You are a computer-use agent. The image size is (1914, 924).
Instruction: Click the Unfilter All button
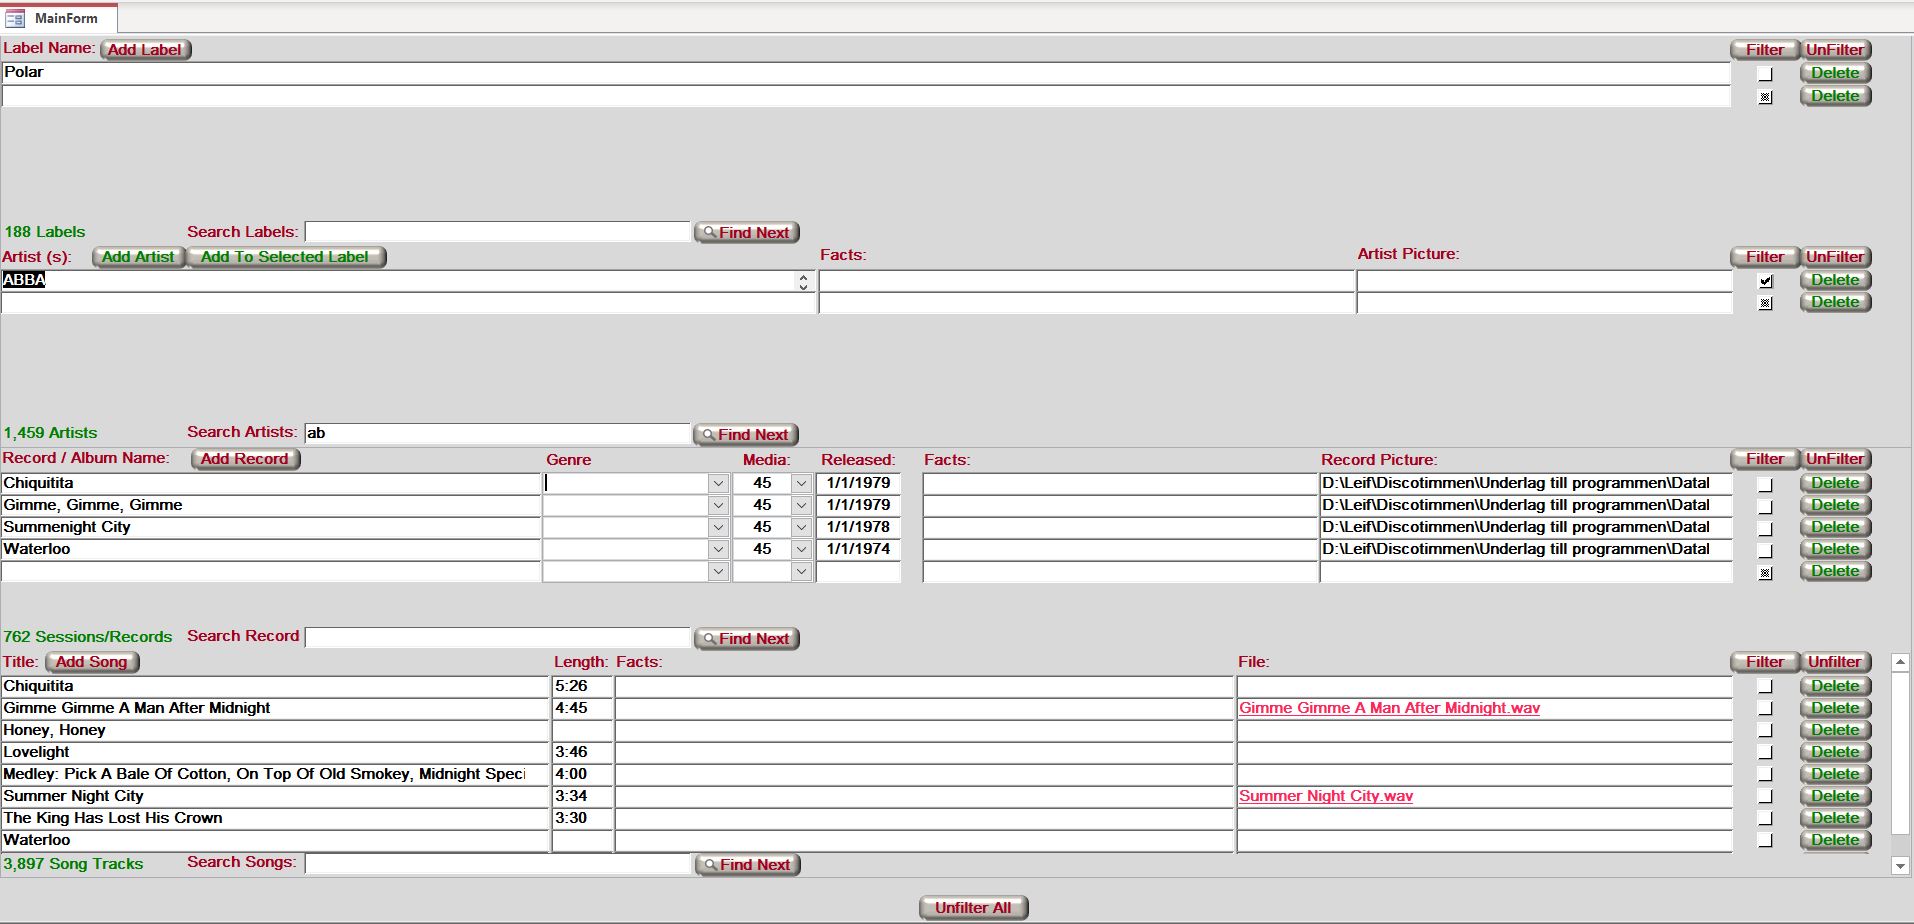[x=973, y=908]
